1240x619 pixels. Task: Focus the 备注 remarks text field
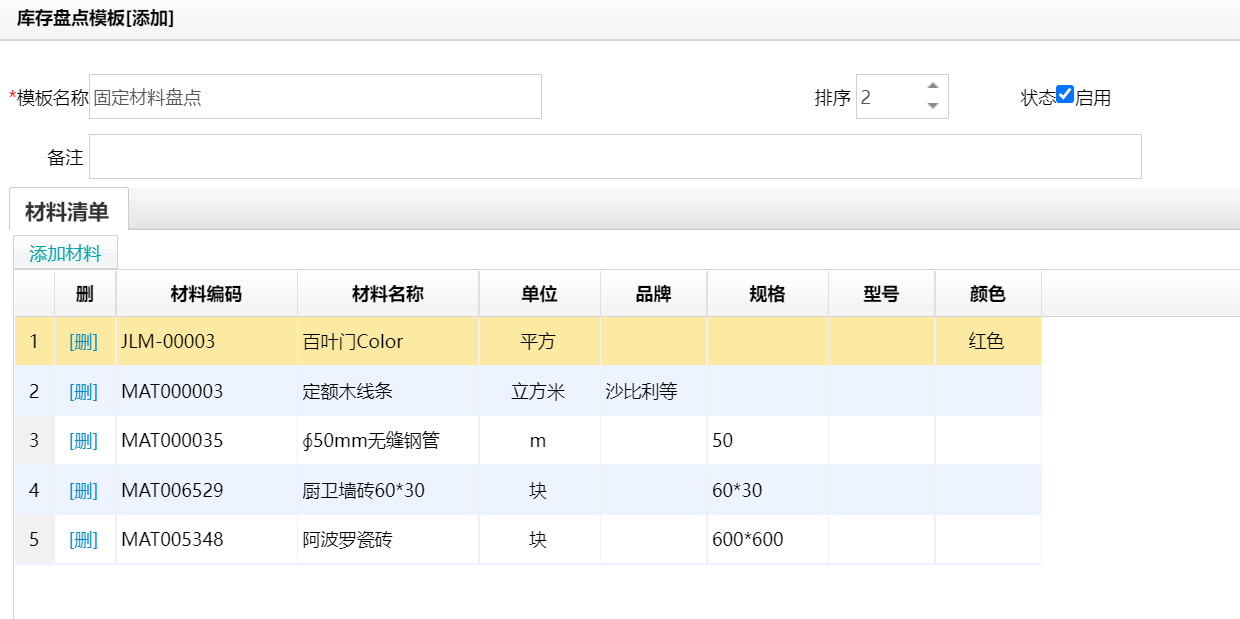point(615,157)
